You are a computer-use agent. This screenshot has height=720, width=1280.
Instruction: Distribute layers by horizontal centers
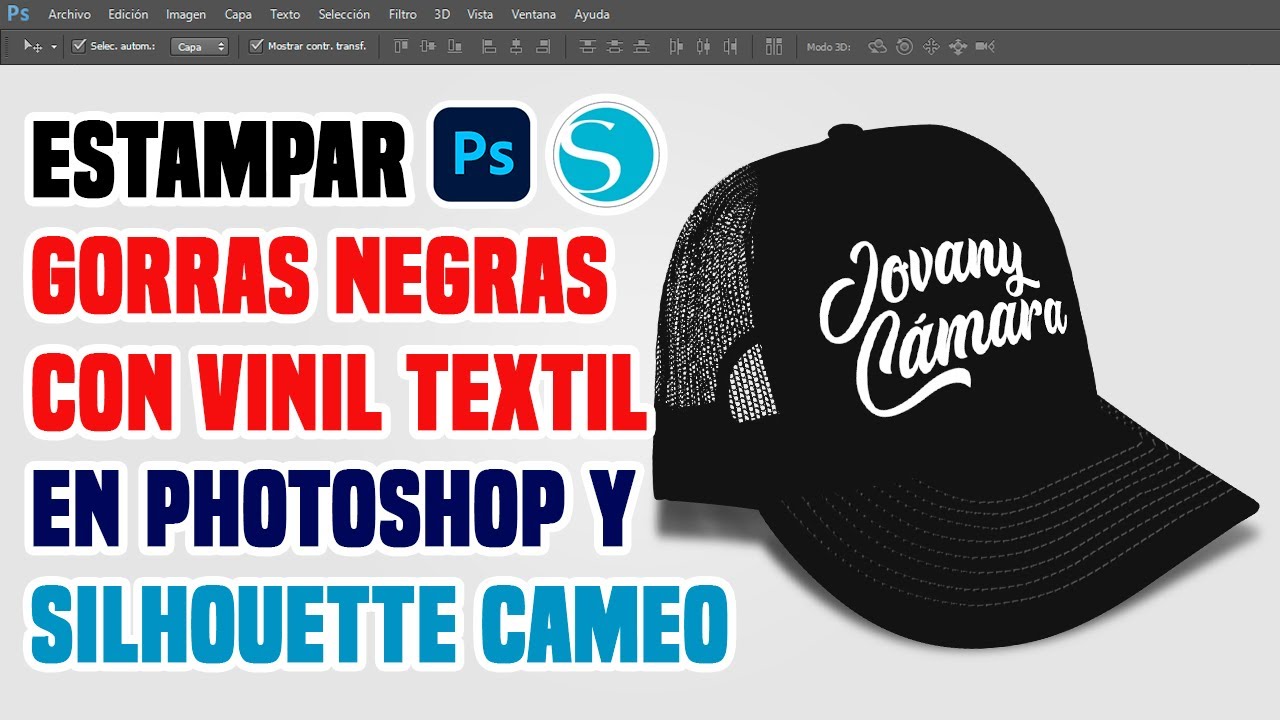click(x=703, y=46)
